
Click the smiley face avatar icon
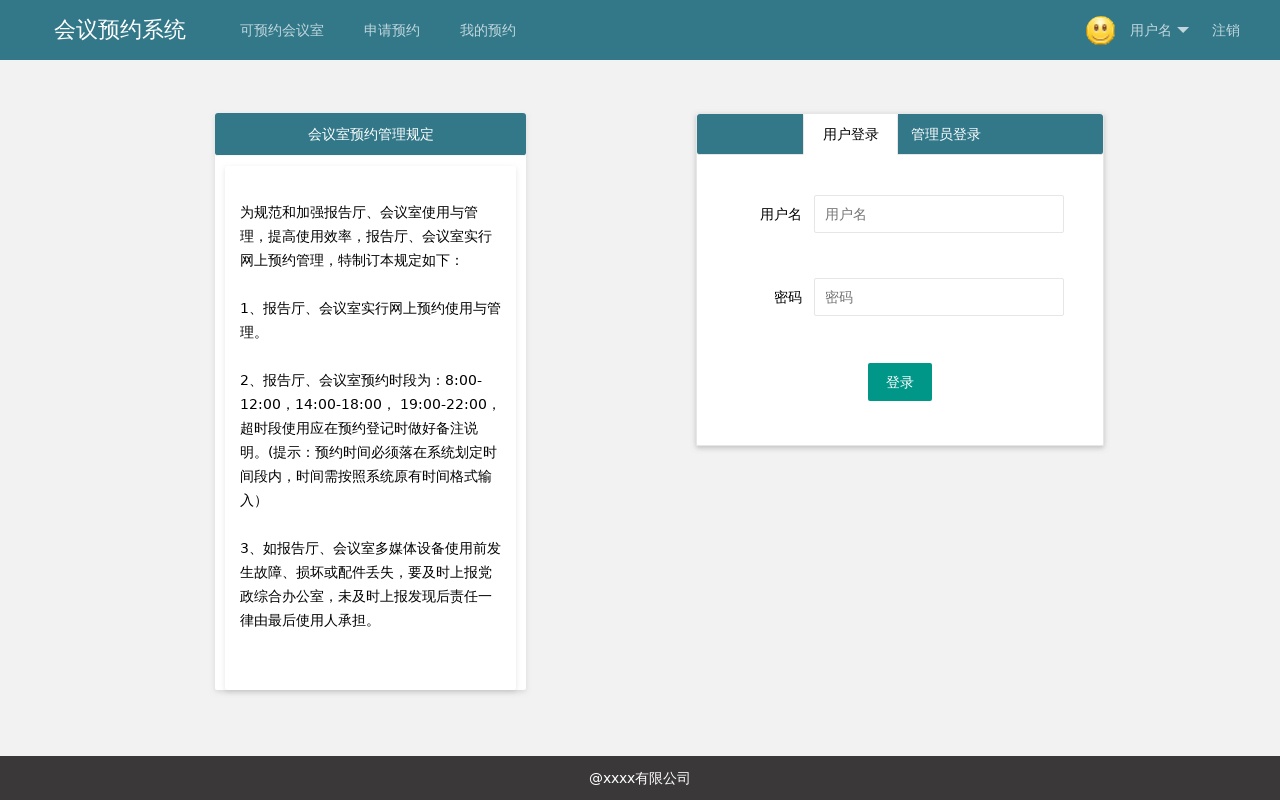pyautogui.click(x=1100, y=30)
